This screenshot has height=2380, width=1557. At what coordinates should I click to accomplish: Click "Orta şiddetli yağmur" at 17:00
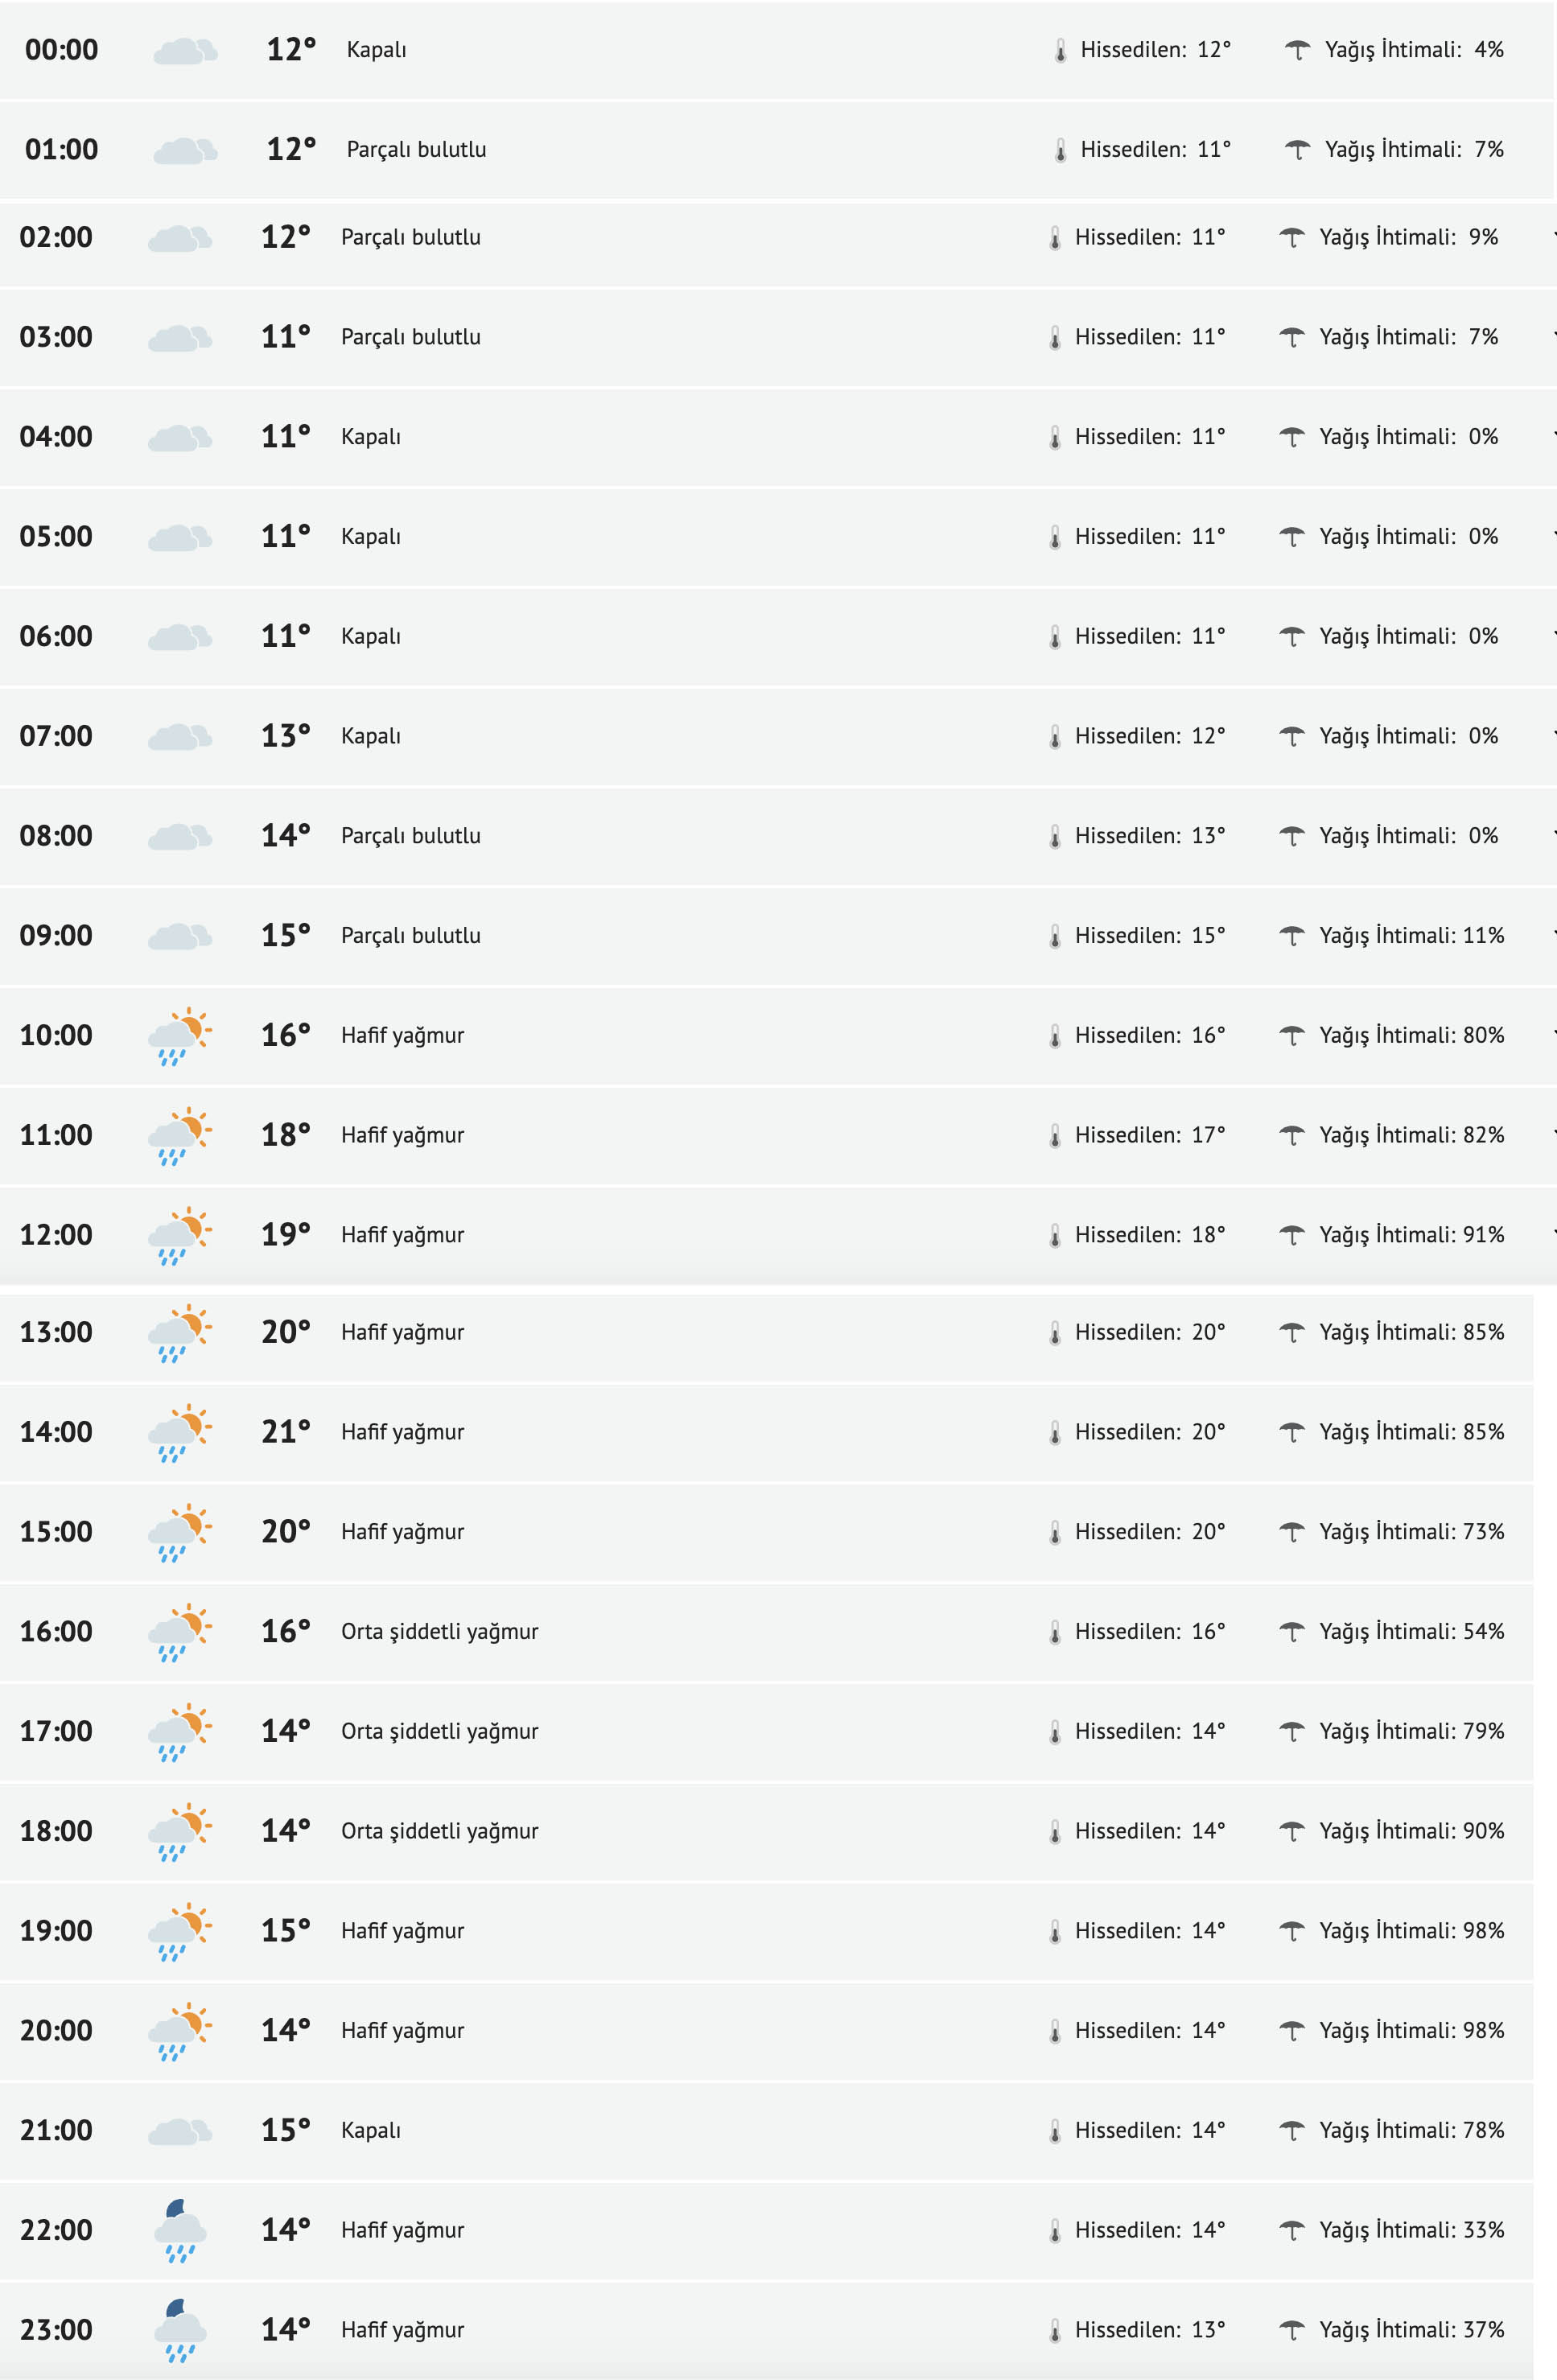pos(439,1731)
